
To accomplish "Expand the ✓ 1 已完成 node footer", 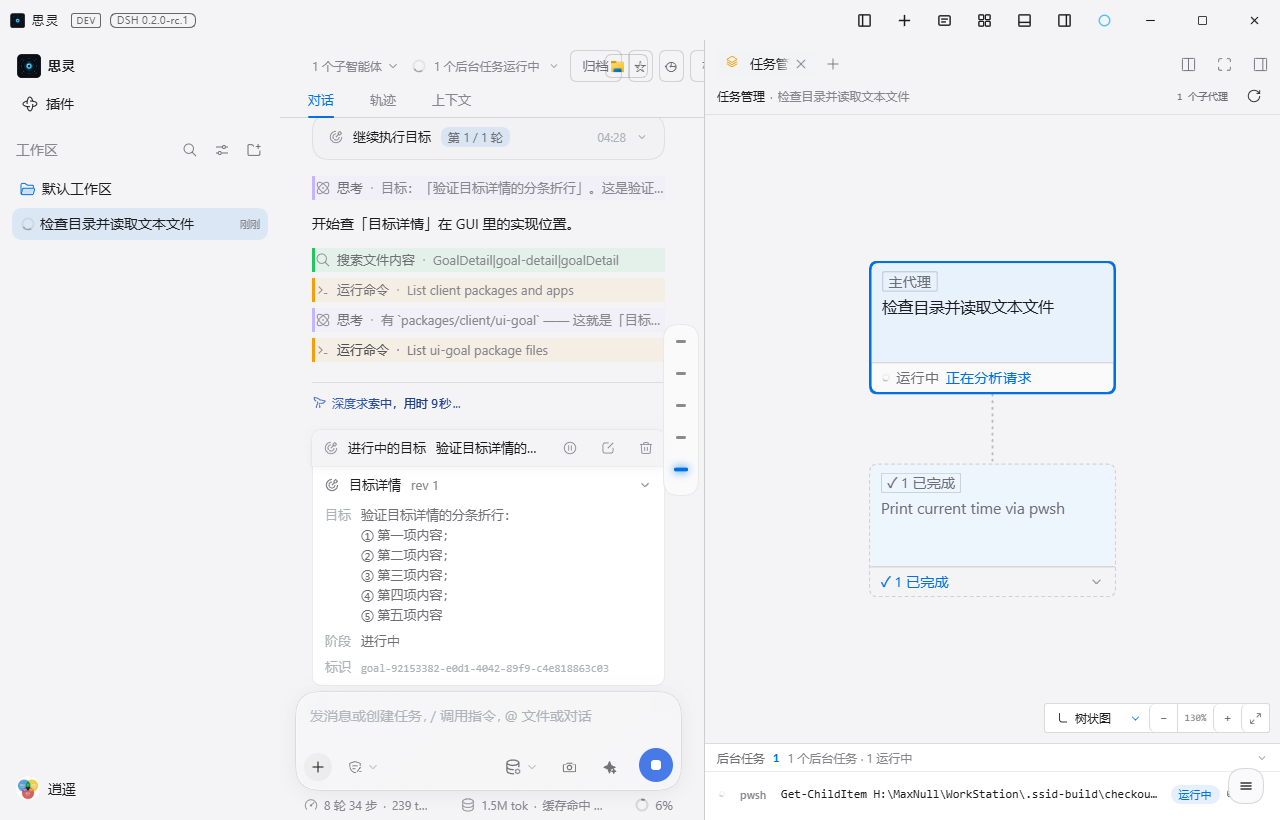I will click(x=992, y=582).
